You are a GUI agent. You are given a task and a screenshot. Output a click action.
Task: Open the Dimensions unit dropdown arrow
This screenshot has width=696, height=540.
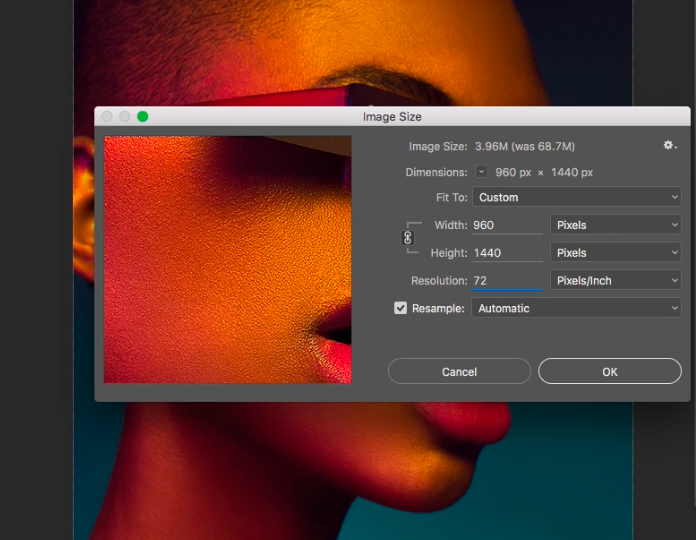coord(481,171)
